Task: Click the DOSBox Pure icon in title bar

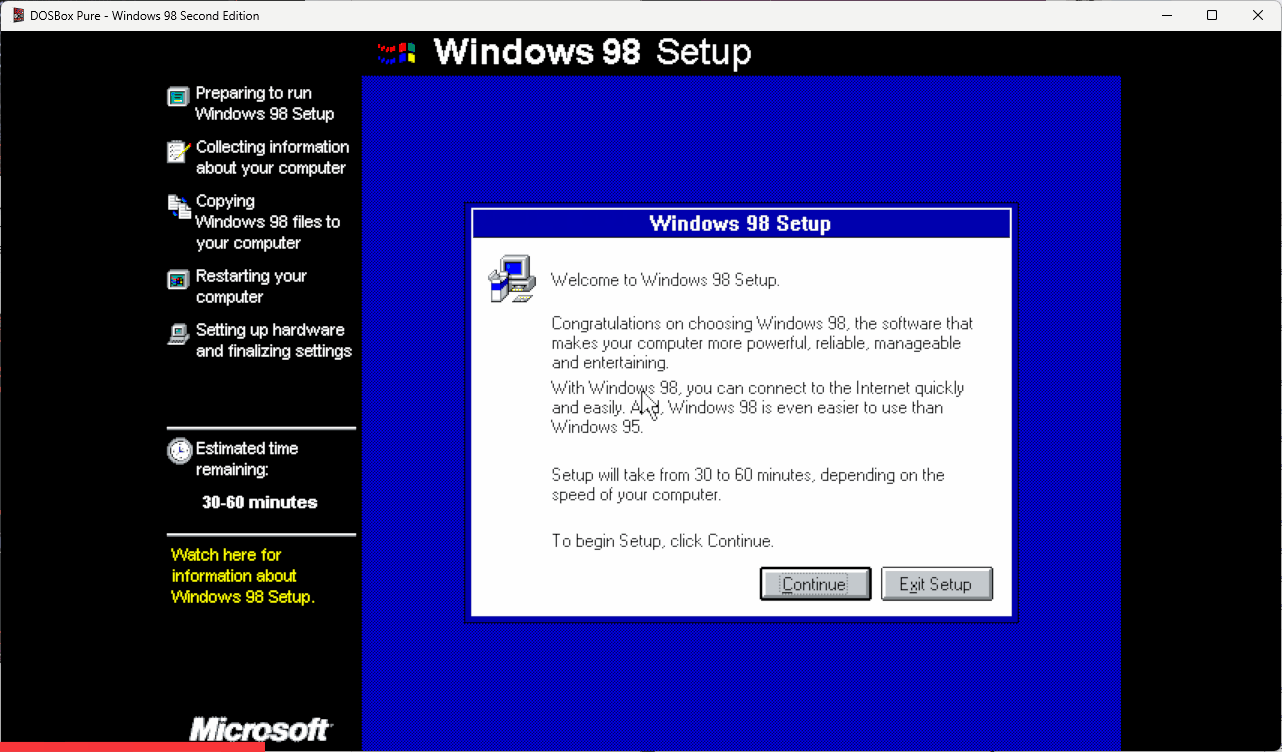Action: coord(18,15)
